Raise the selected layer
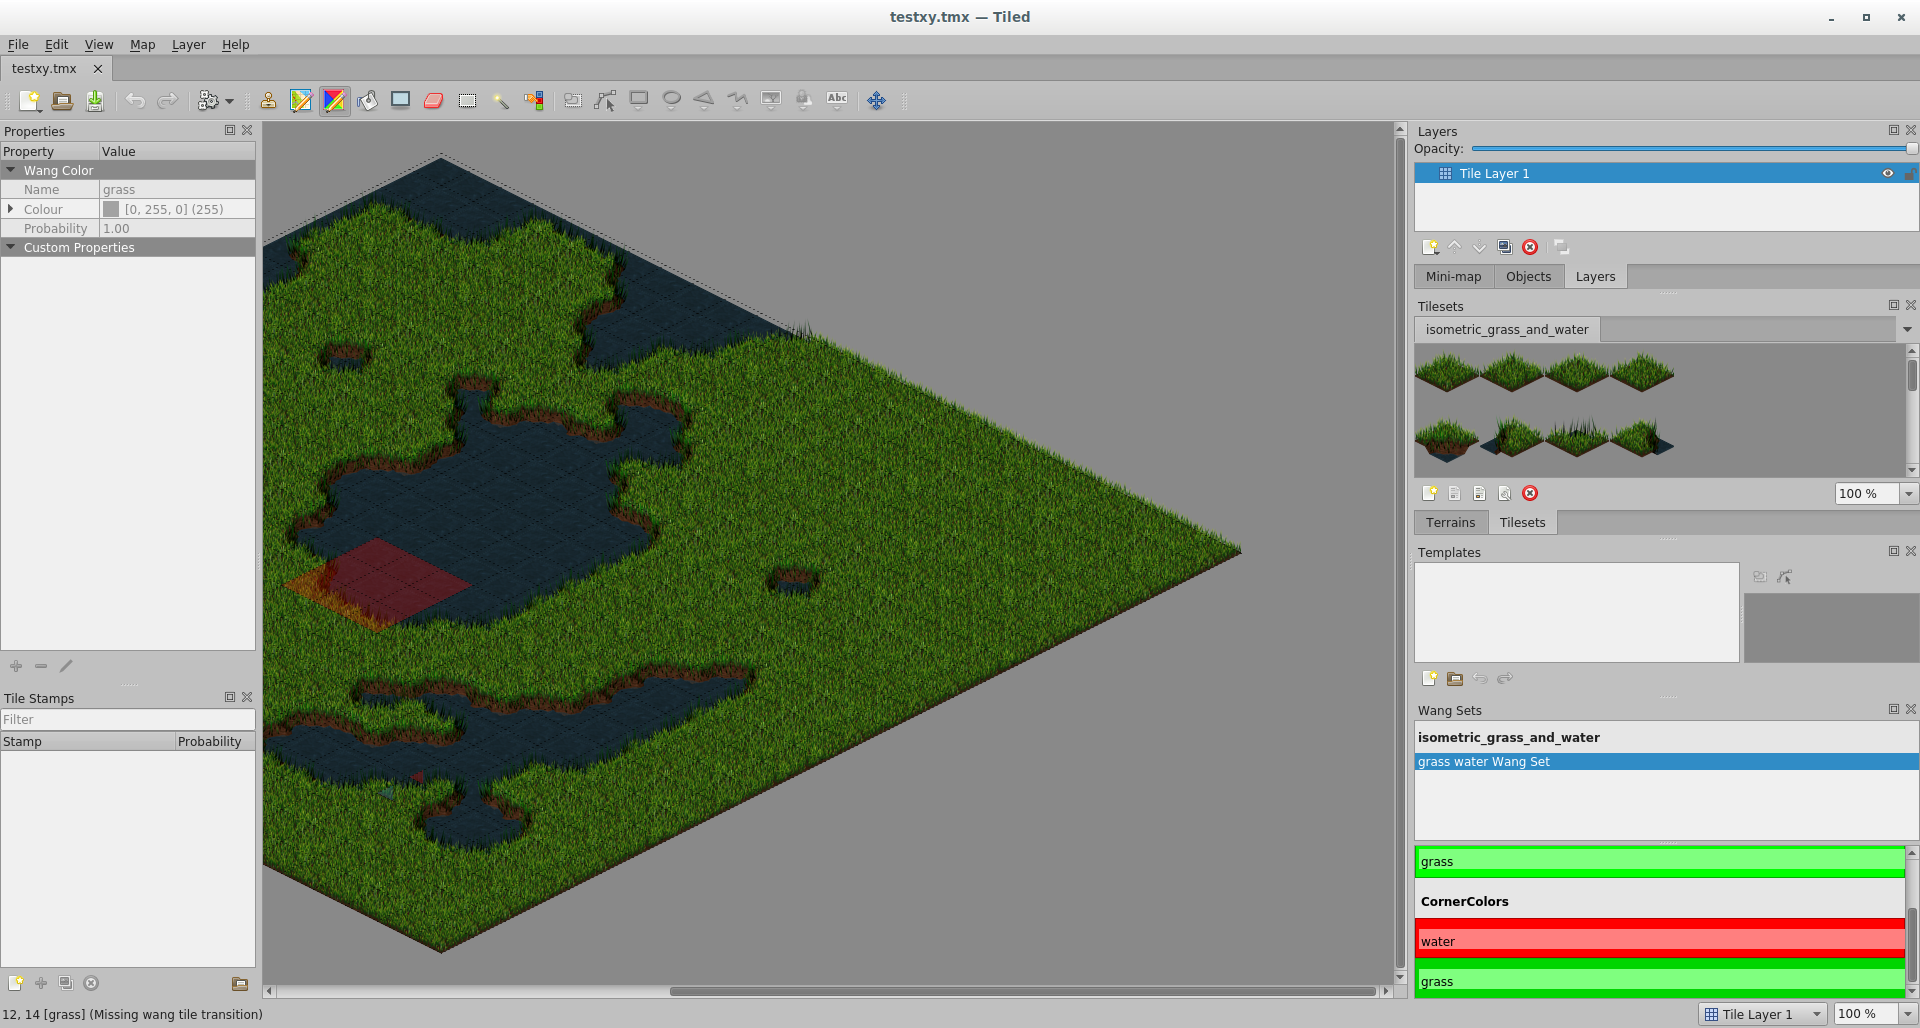Viewport: 1920px width, 1028px height. coord(1455,247)
